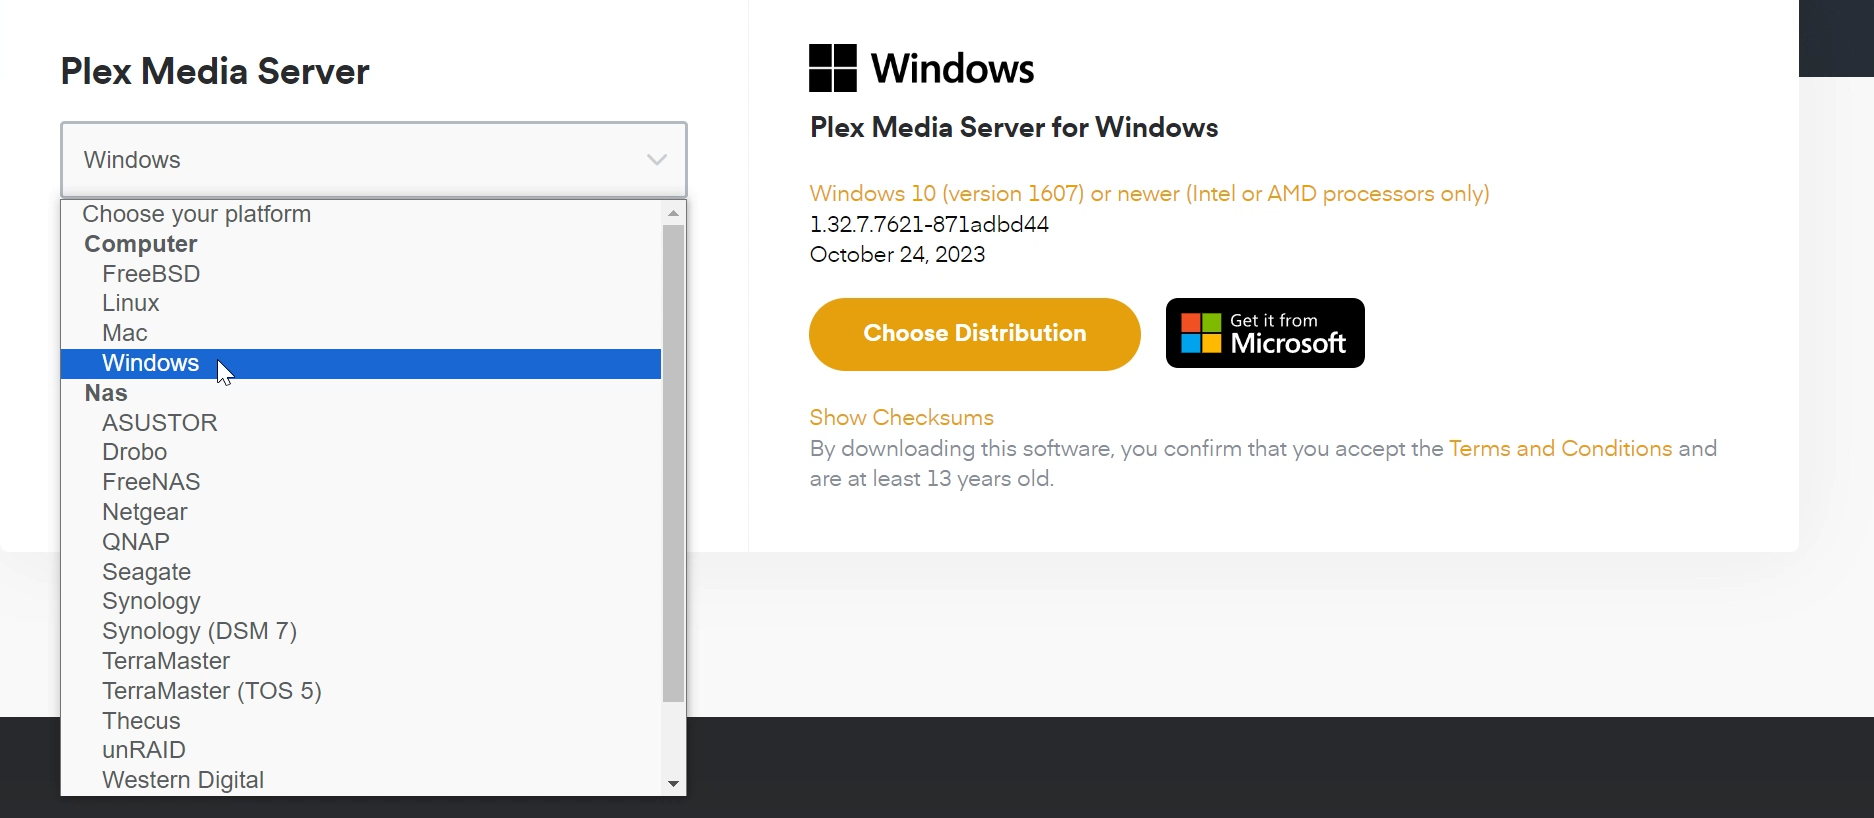Pick QNAP from the platform list
1874x818 pixels.
click(x=361, y=542)
